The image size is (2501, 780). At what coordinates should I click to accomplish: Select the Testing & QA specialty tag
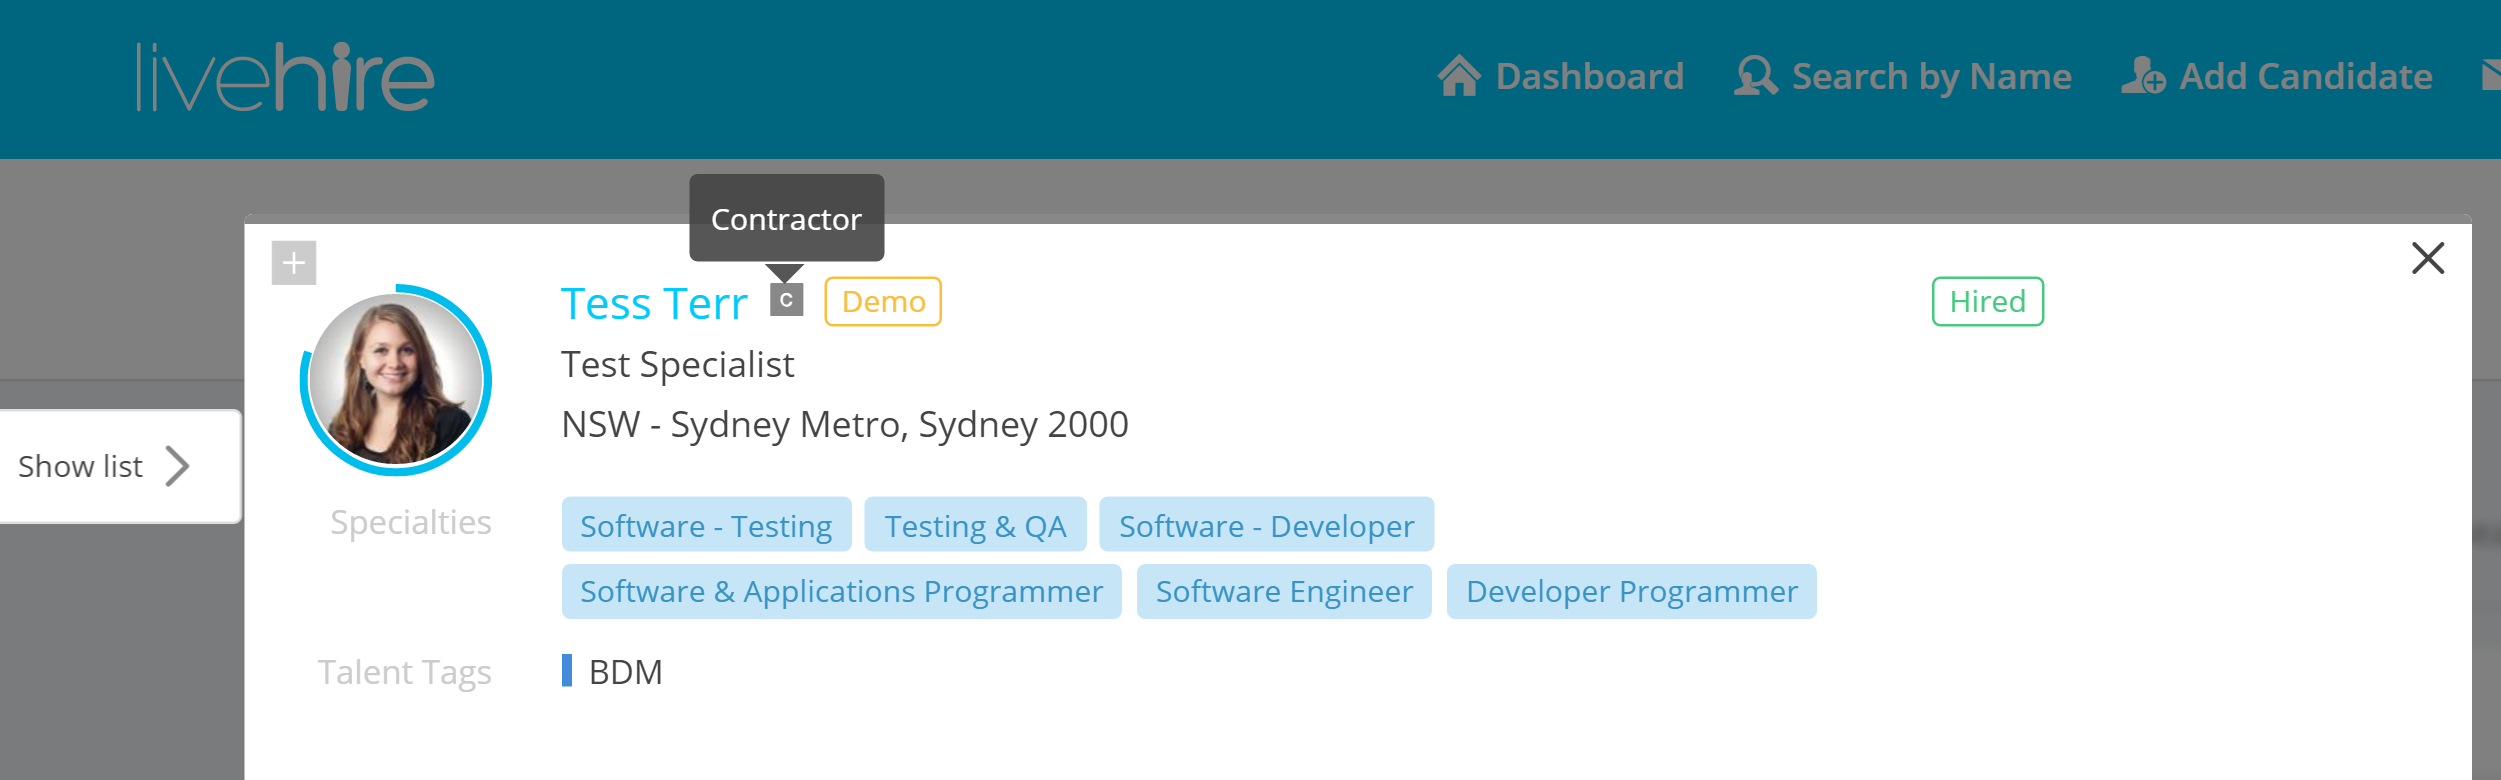[975, 525]
